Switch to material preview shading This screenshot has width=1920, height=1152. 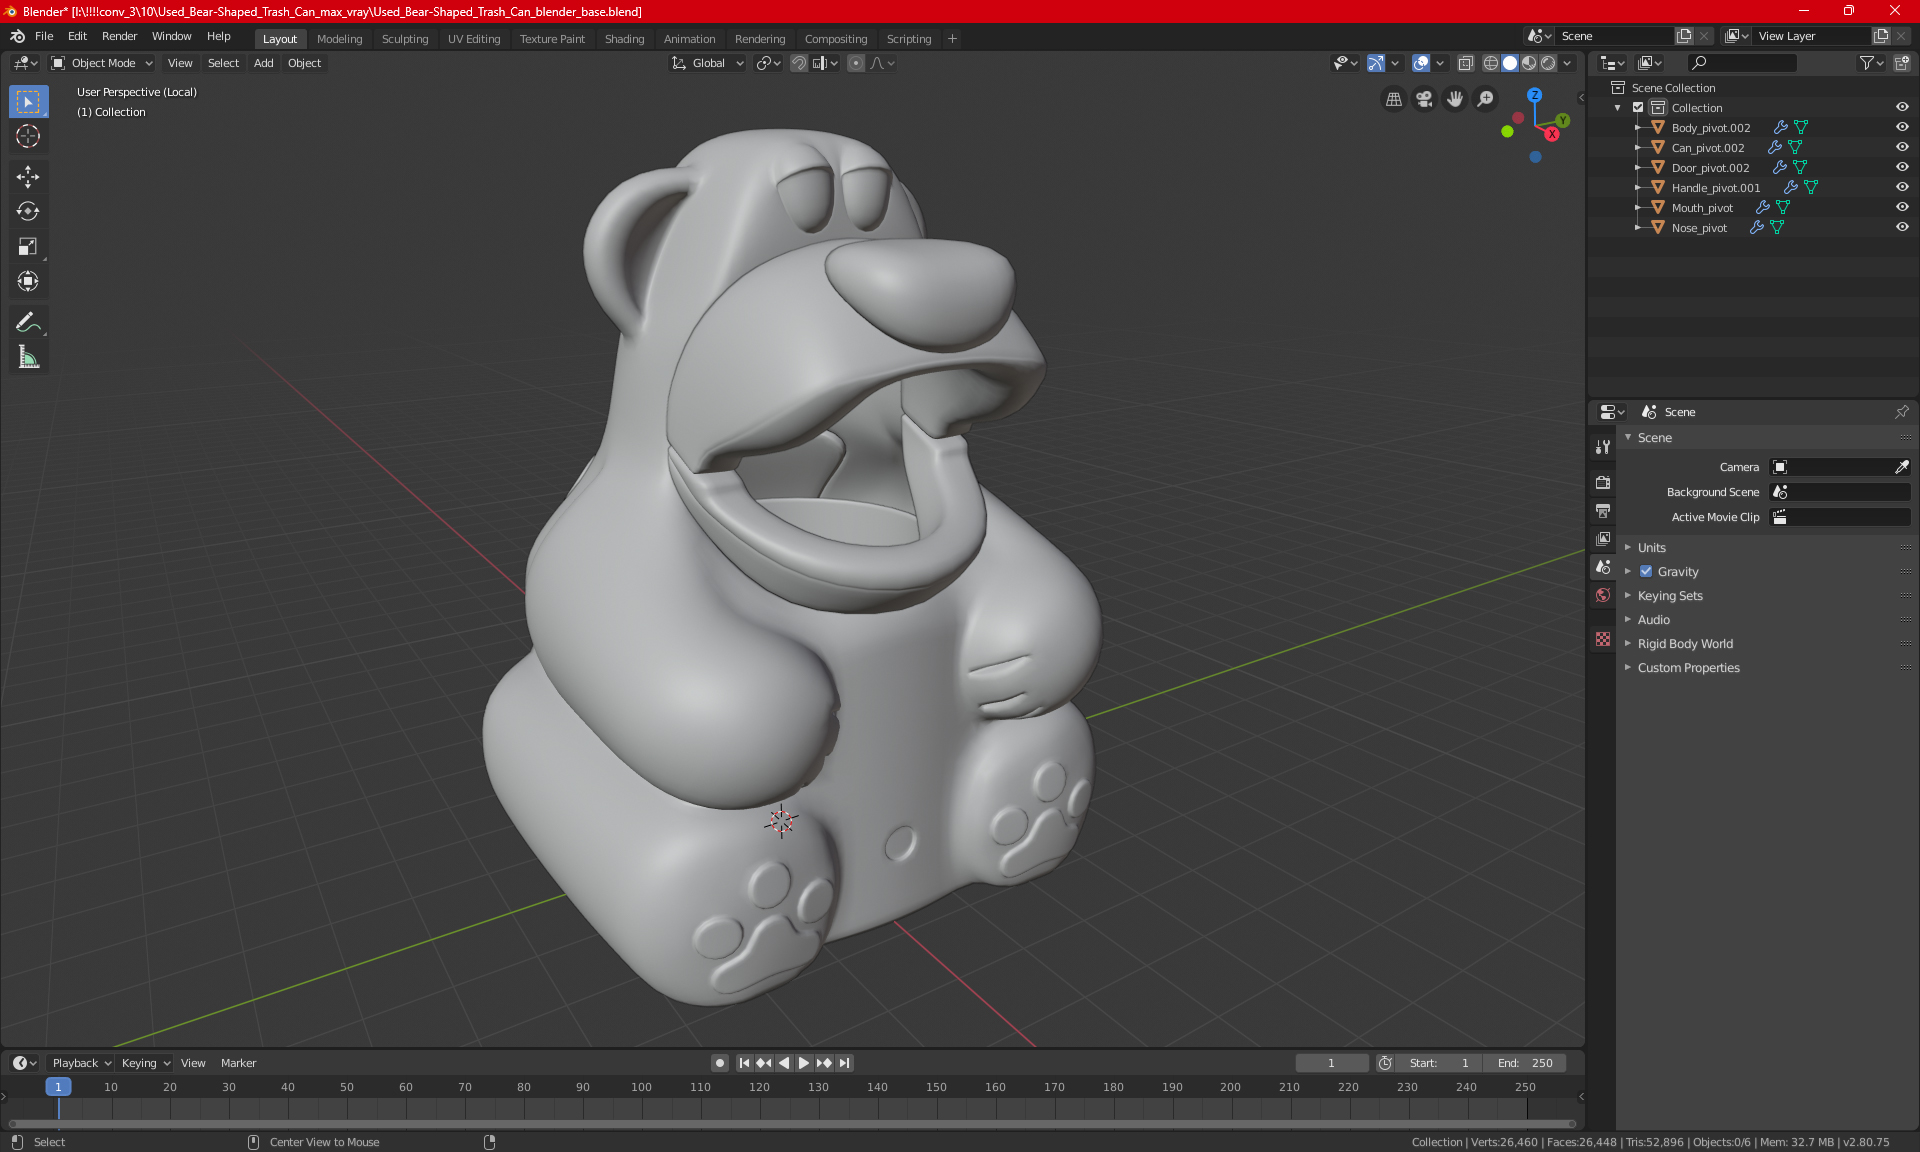[x=1529, y=63]
